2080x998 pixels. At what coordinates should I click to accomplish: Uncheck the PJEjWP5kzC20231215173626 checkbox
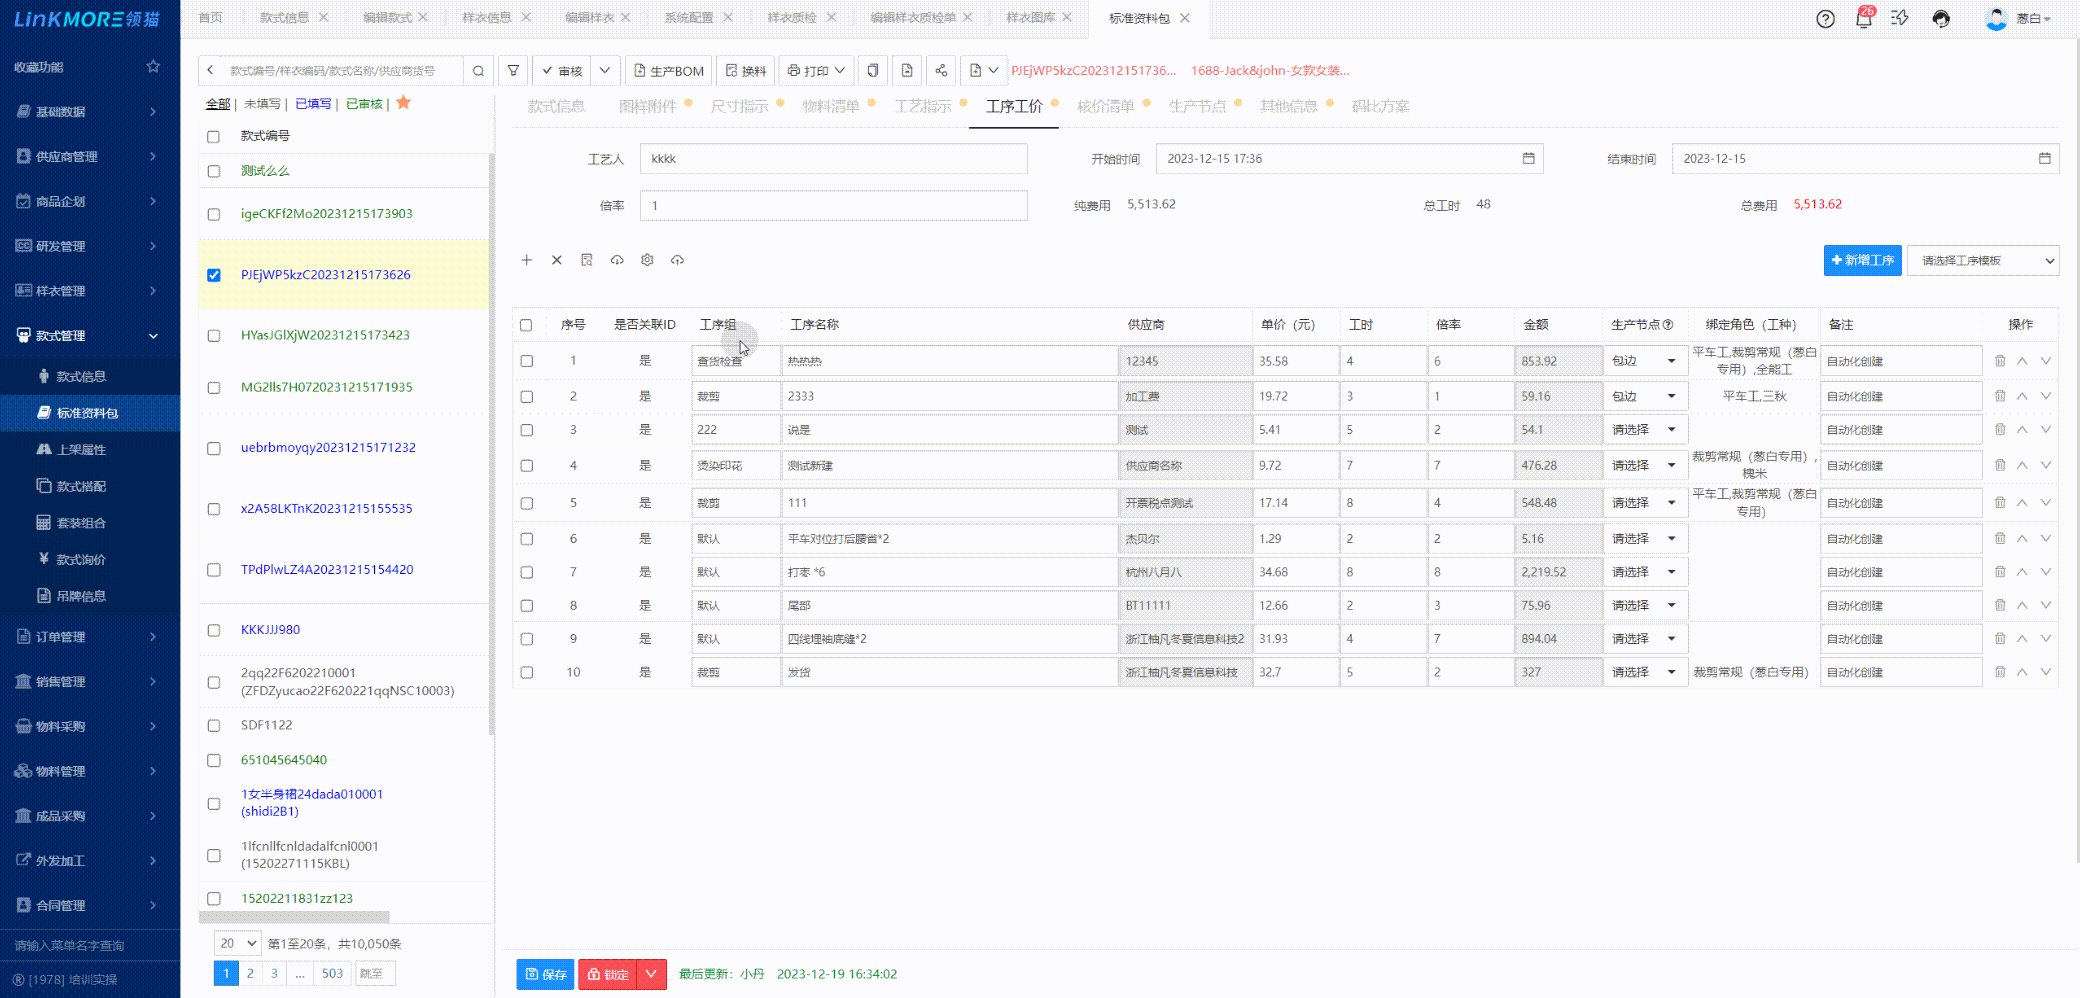214,275
